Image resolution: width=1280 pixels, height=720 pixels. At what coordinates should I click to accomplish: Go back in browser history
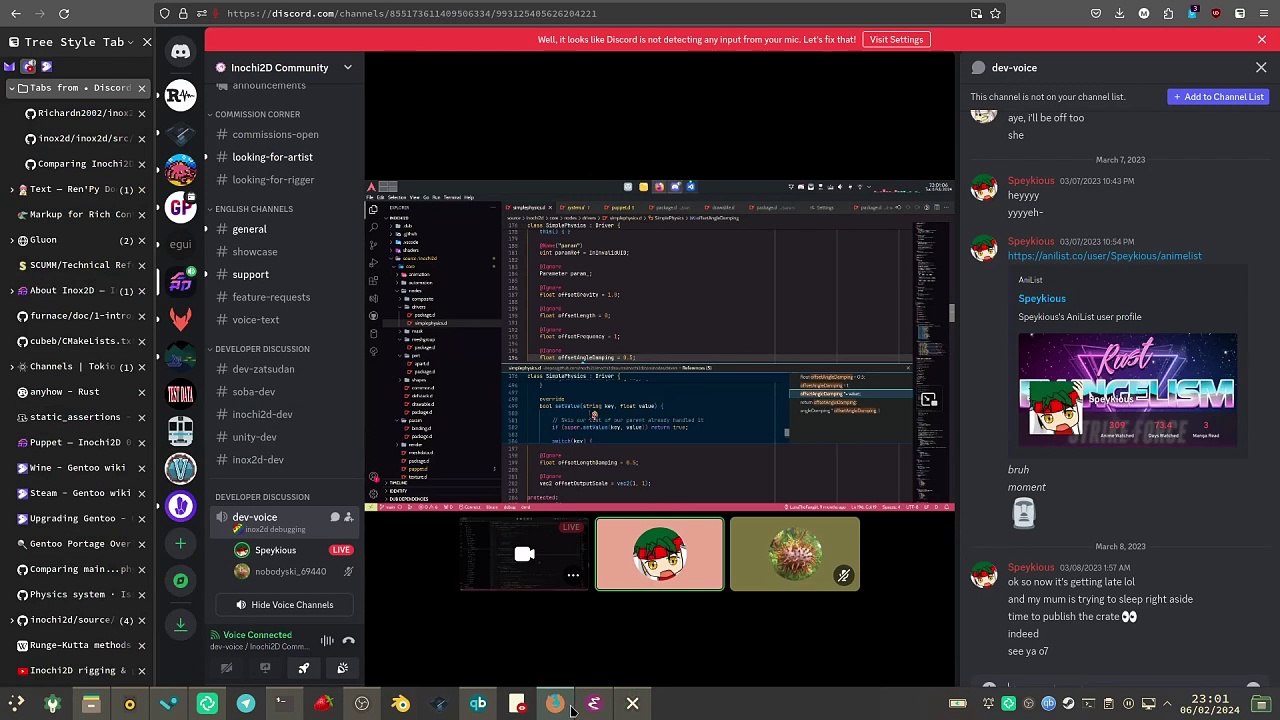coord(15,14)
